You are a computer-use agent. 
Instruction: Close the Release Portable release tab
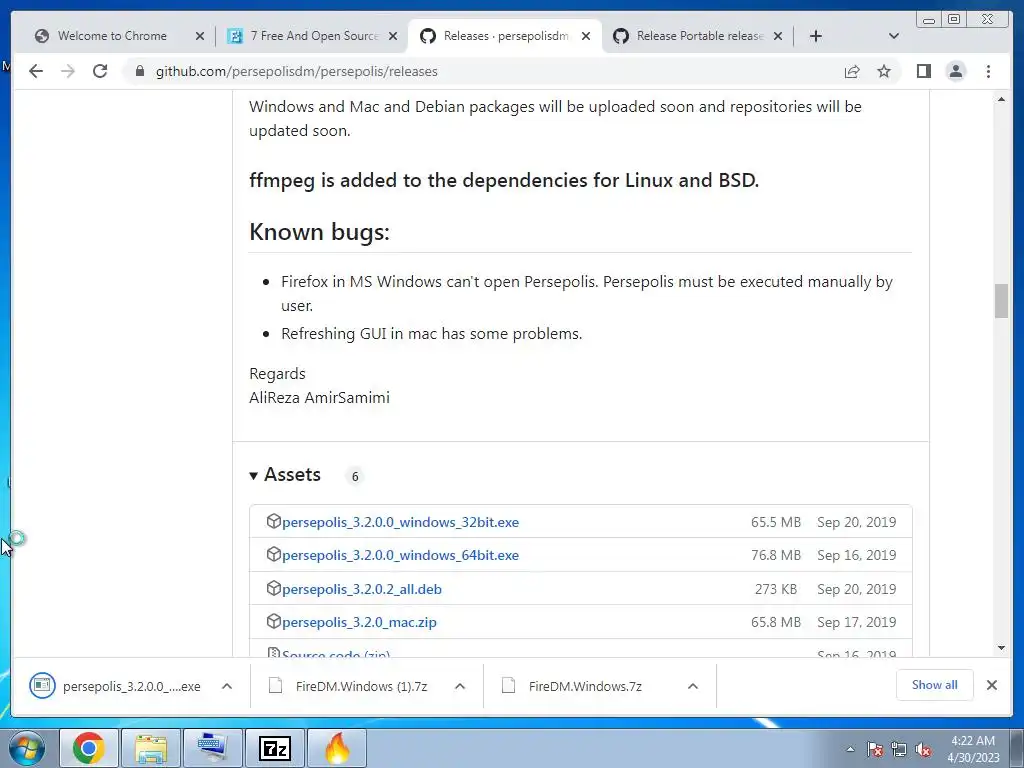pyautogui.click(x=778, y=36)
